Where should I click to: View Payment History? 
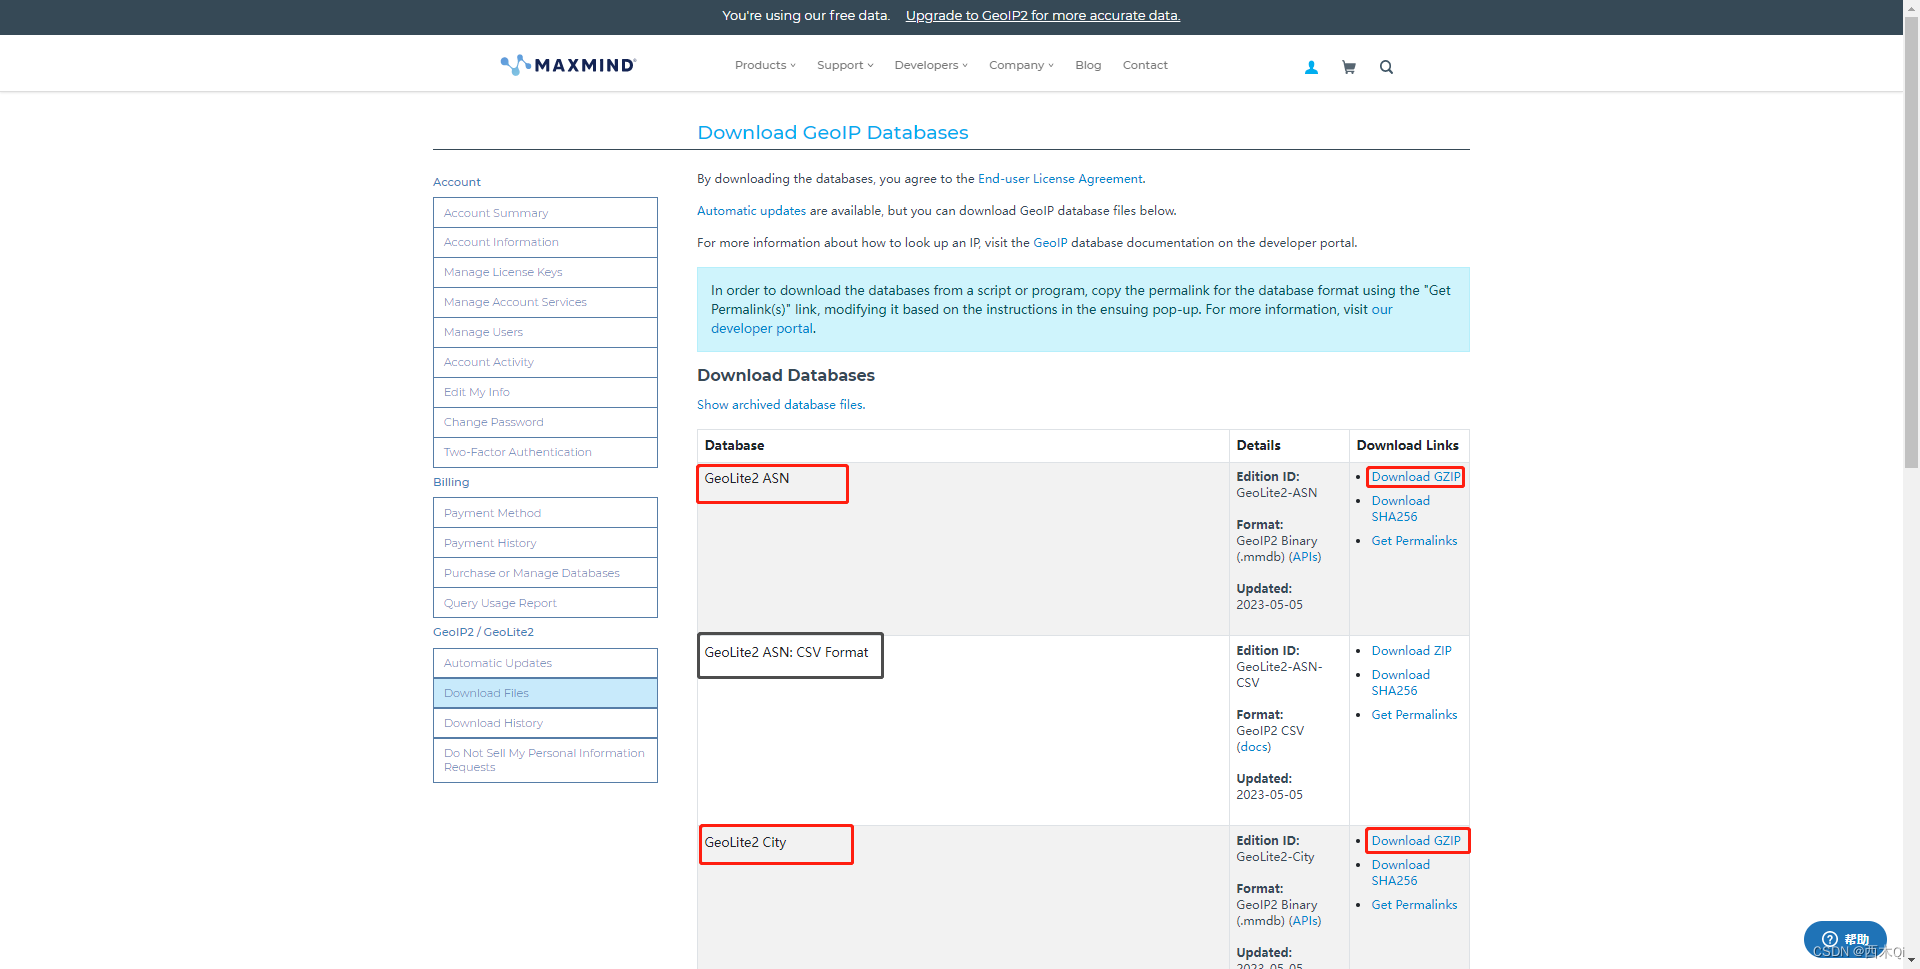pyautogui.click(x=545, y=543)
